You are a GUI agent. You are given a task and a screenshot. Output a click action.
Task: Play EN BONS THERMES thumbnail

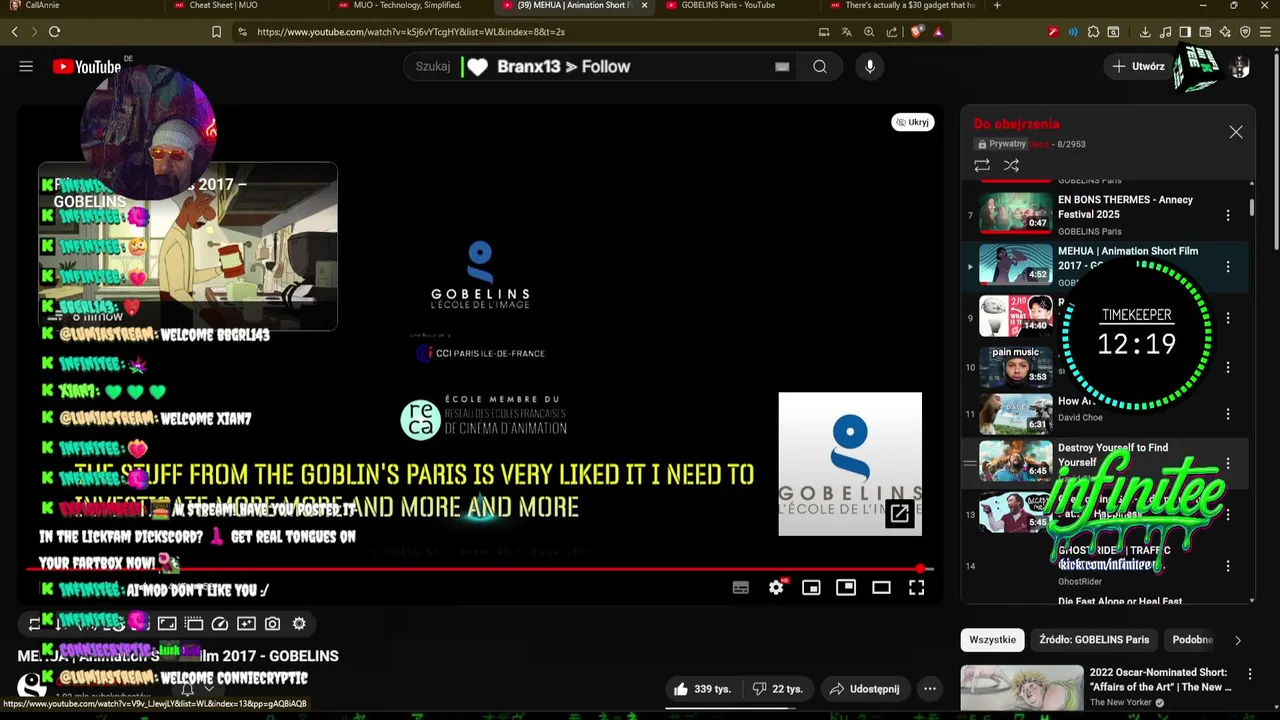[x=1015, y=213]
